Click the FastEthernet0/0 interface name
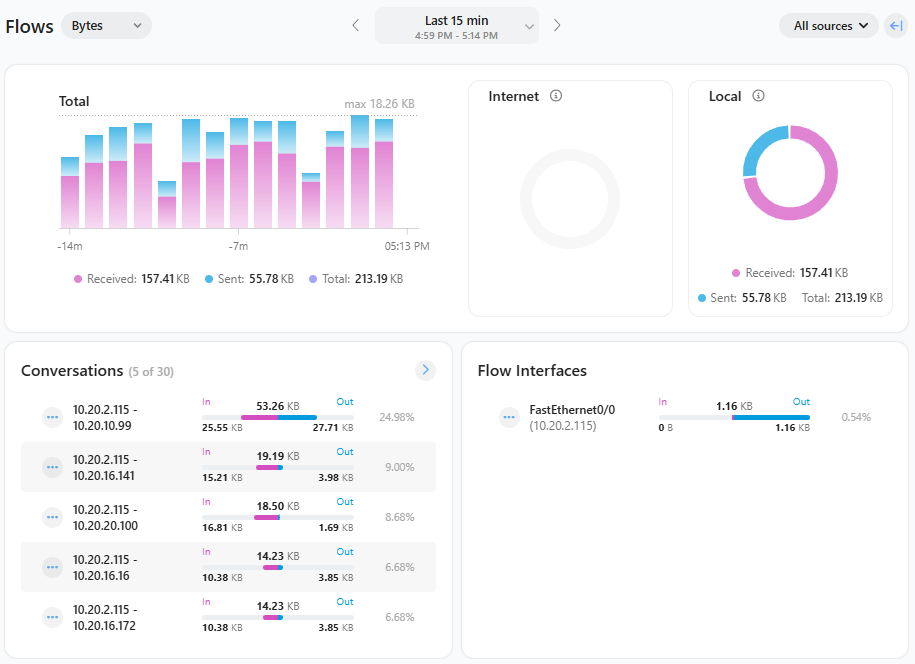 (572, 410)
